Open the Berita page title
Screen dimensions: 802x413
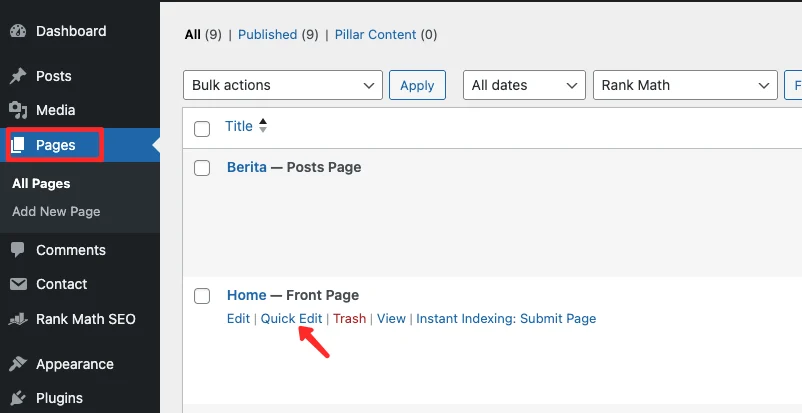pos(247,167)
